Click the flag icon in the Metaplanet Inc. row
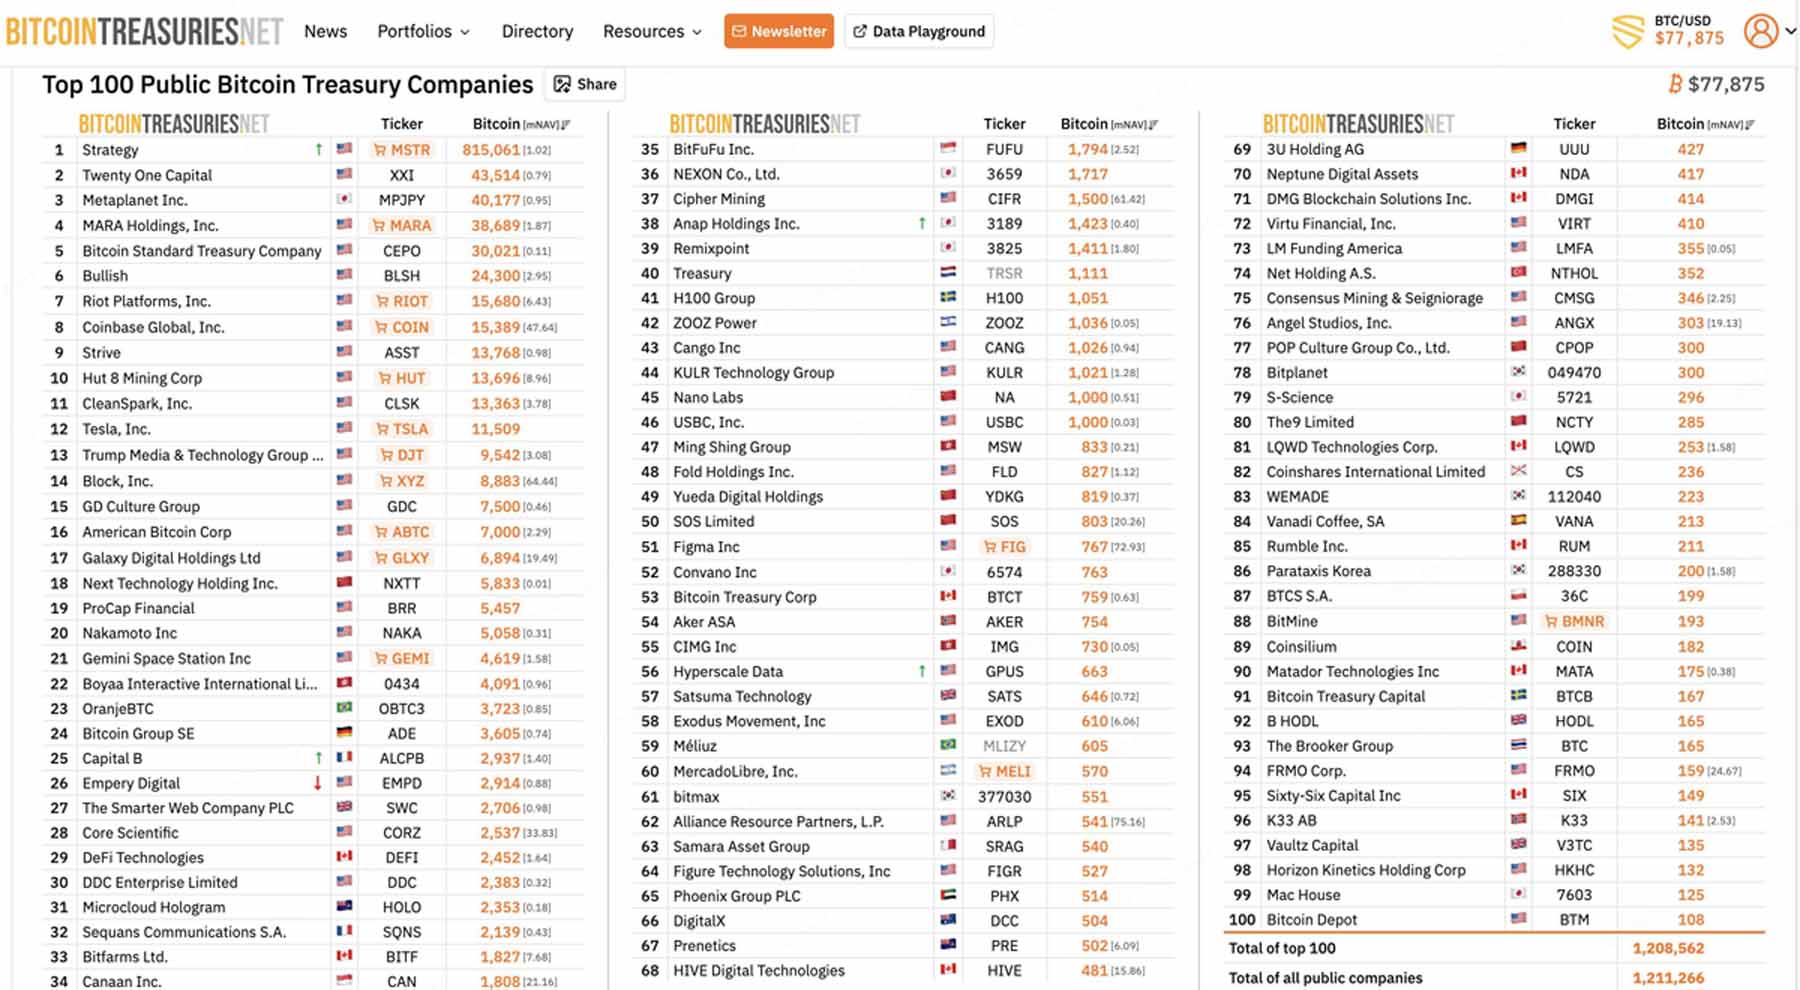 344,199
